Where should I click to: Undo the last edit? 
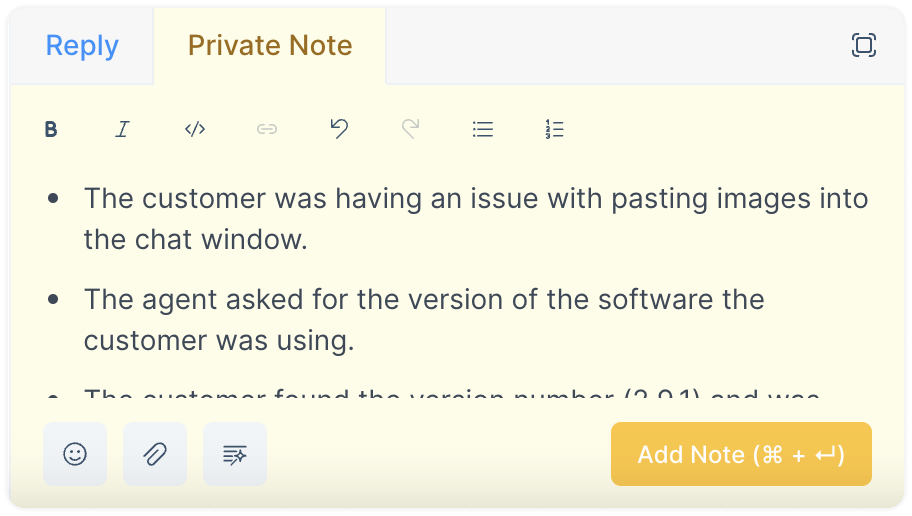[339, 129]
